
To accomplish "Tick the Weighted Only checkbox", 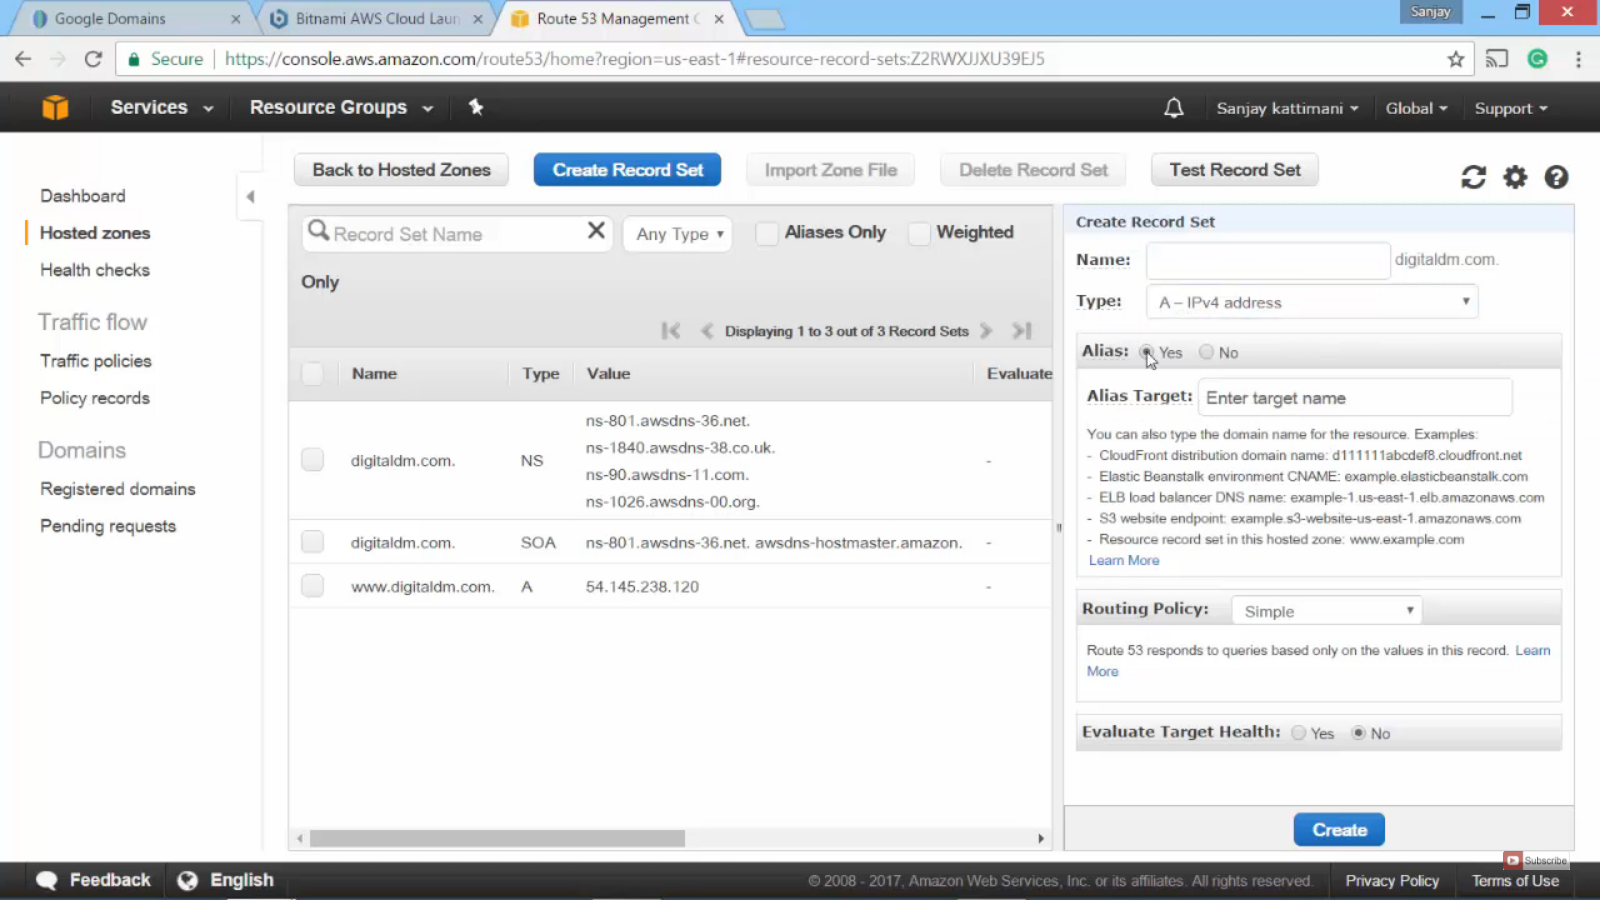I will [x=919, y=233].
